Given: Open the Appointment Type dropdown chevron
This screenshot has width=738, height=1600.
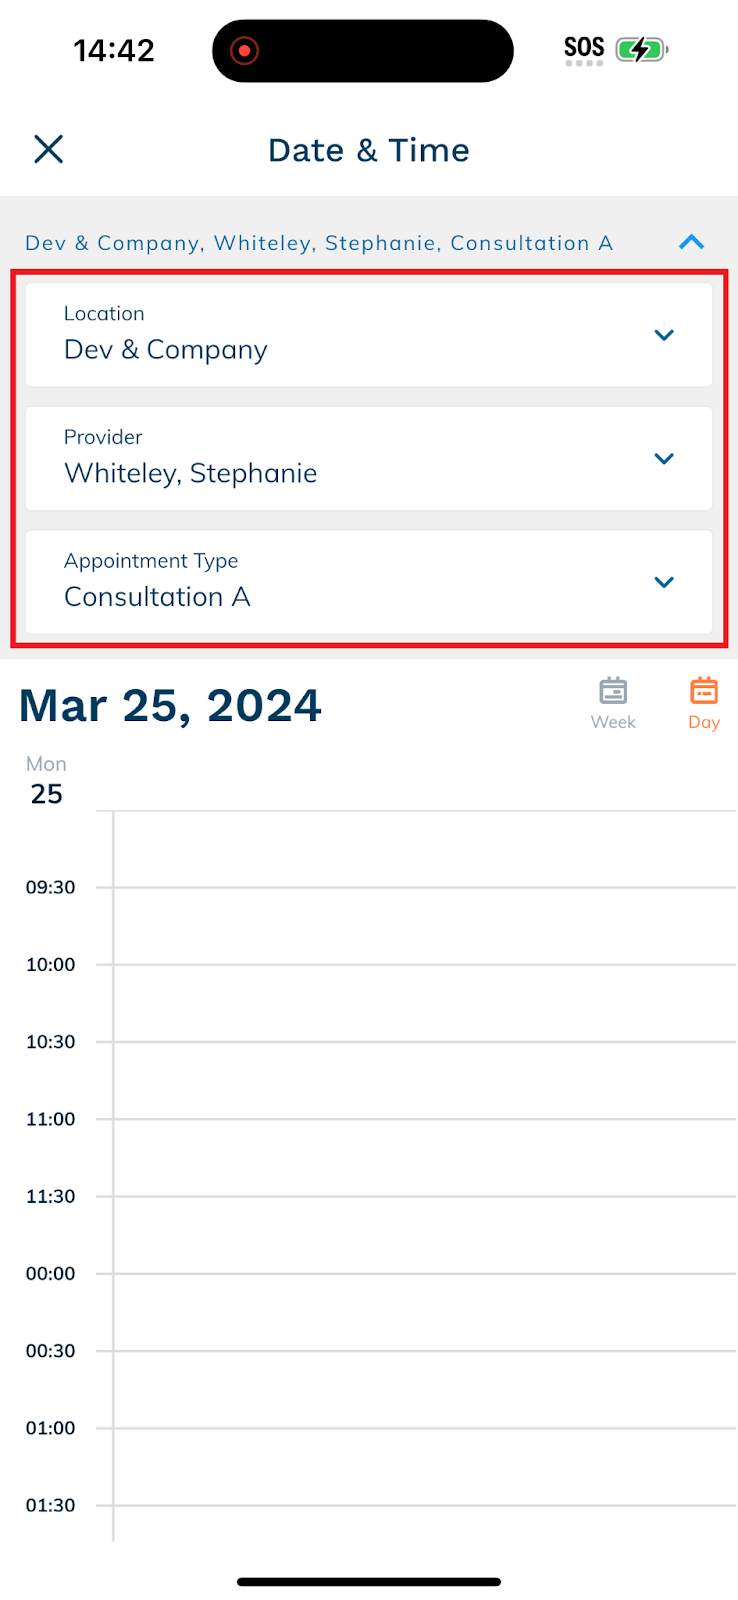Looking at the screenshot, I should (x=664, y=582).
